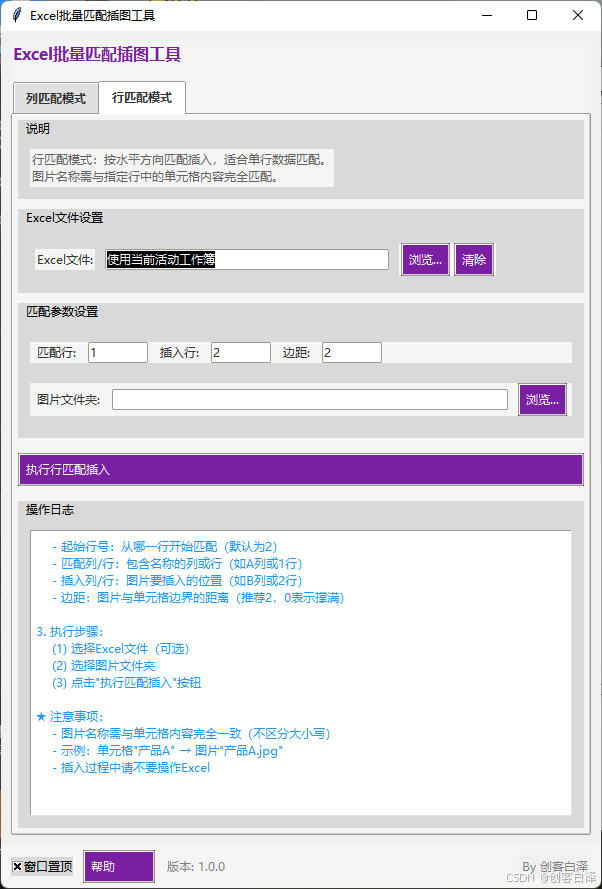Click the heading 'Excel批量匹配插图工具'
Viewport: 602px width, 889px height.
(97, 55)
